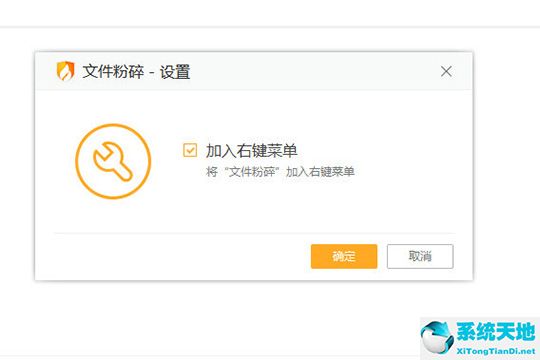Click the 加入右键菜单 label text

(251, 151)
